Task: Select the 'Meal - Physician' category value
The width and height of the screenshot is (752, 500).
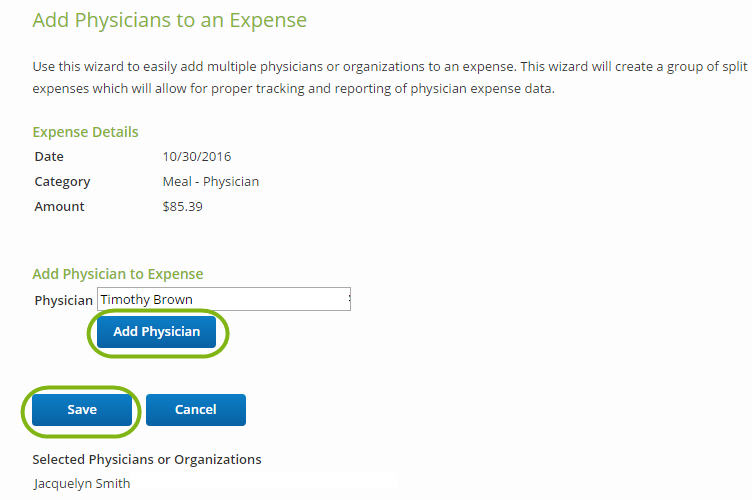Action: [x=211, y=182]
